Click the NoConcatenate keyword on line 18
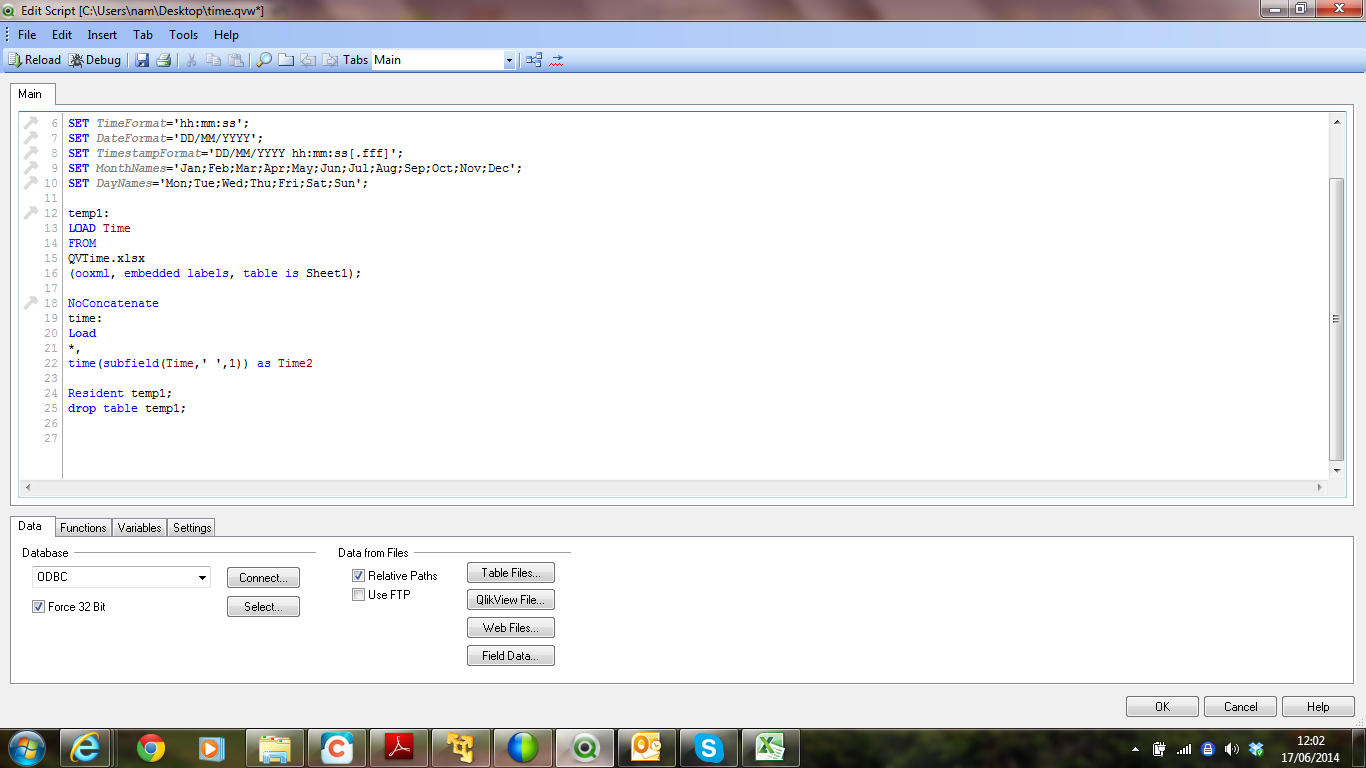1366x768 pixels. point(113,303)
